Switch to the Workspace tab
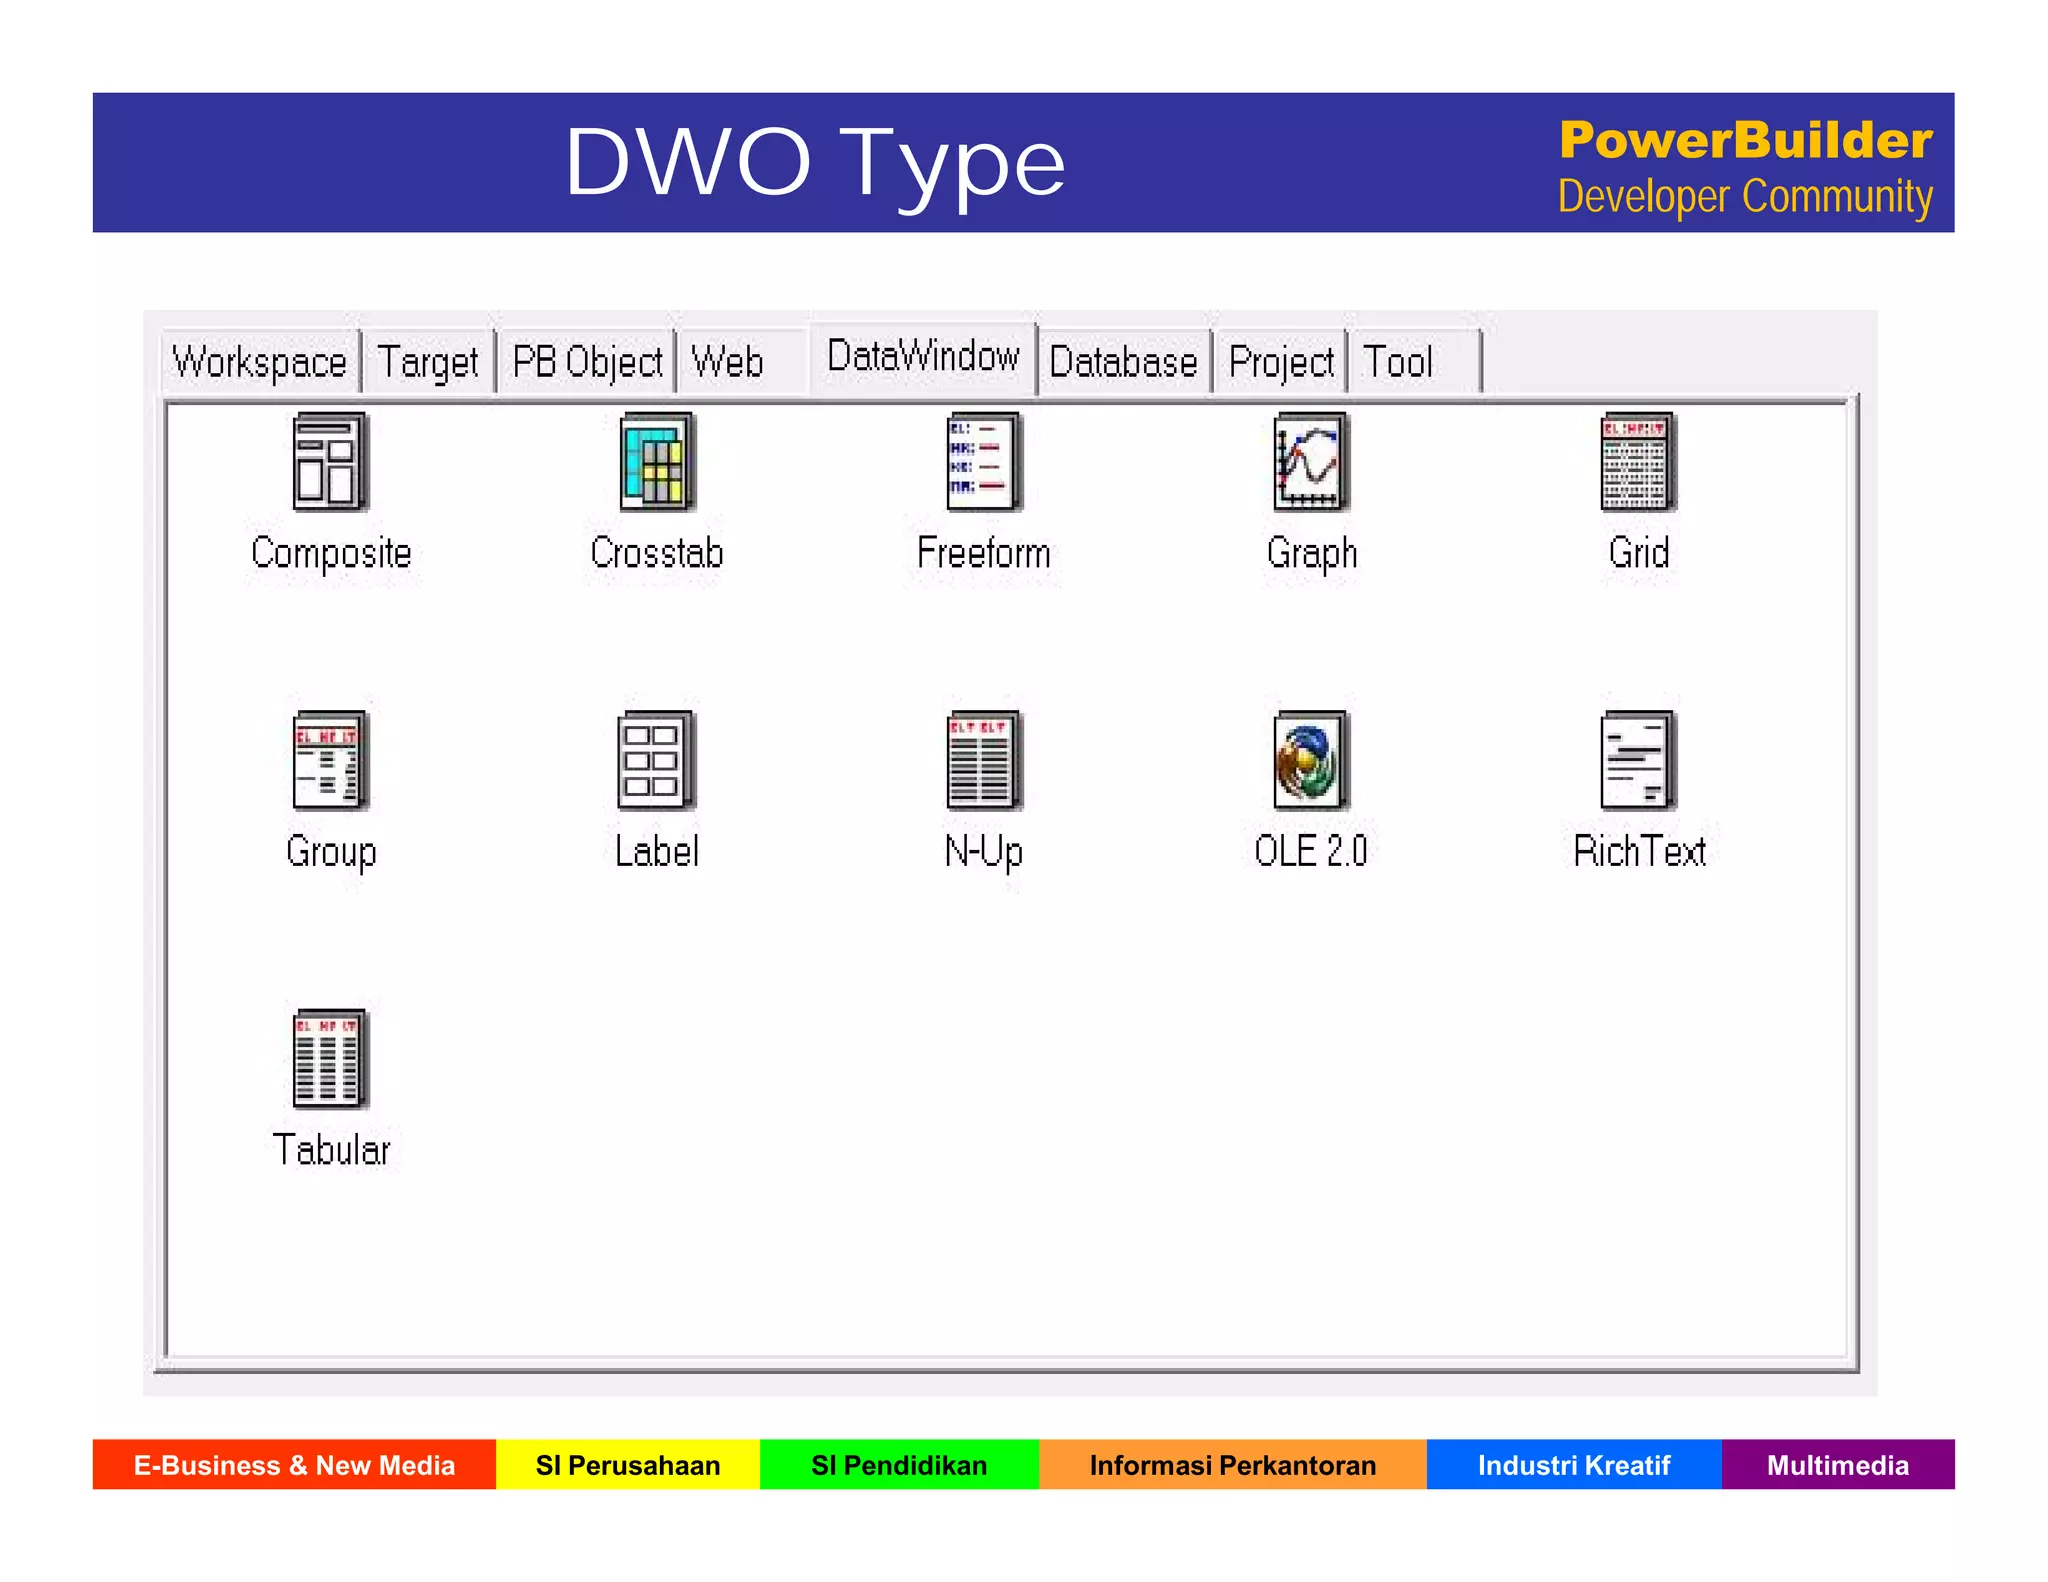The width and height of the screenshot is (2048, 1582). point(260,361)
